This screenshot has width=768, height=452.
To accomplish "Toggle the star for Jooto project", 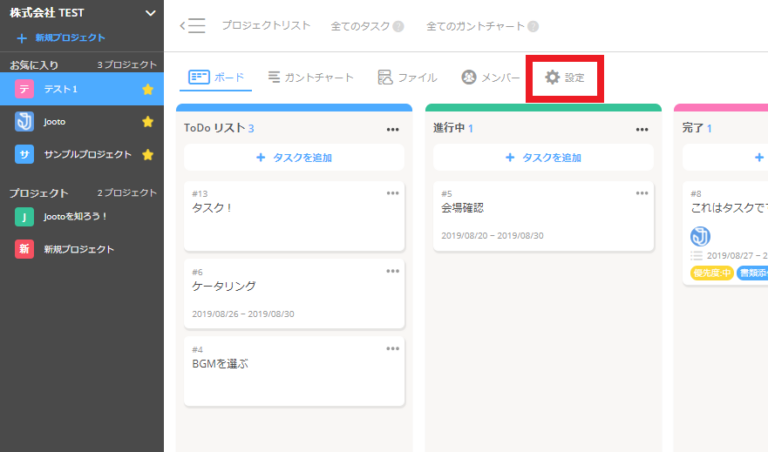I will [147, 121].
